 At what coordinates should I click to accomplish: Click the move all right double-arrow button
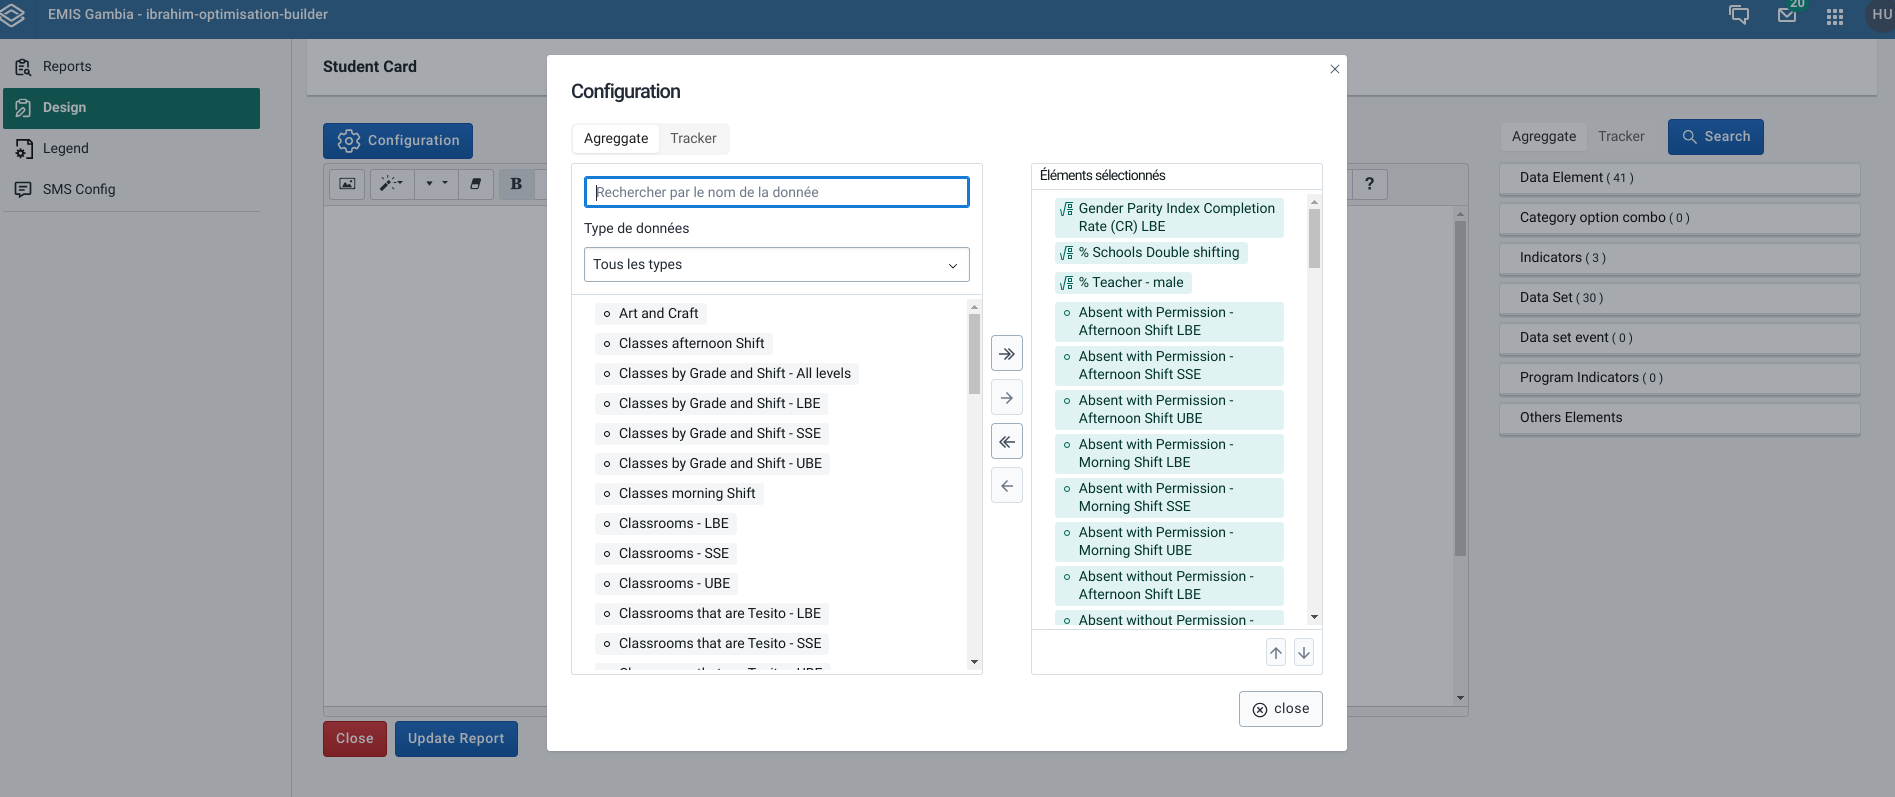(1007, 354)
